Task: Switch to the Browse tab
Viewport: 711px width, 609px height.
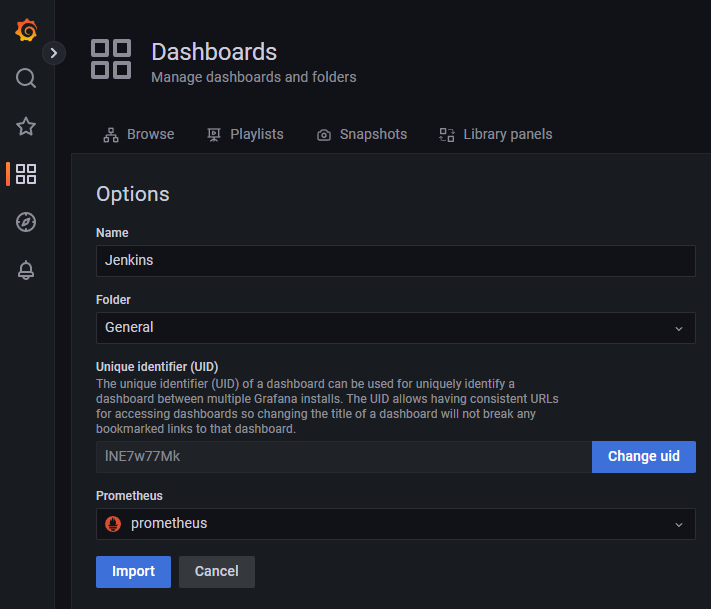Action: point(139,134)
